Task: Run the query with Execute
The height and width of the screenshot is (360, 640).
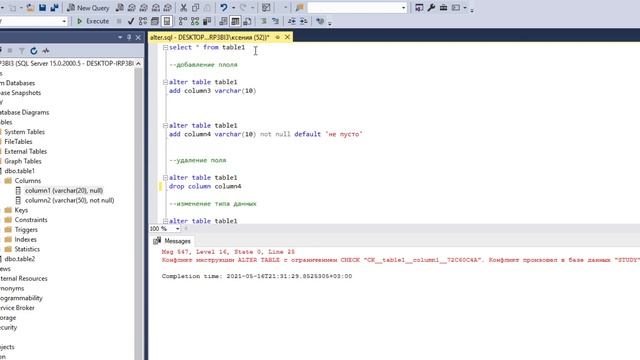Action: (x=93, y=21)
